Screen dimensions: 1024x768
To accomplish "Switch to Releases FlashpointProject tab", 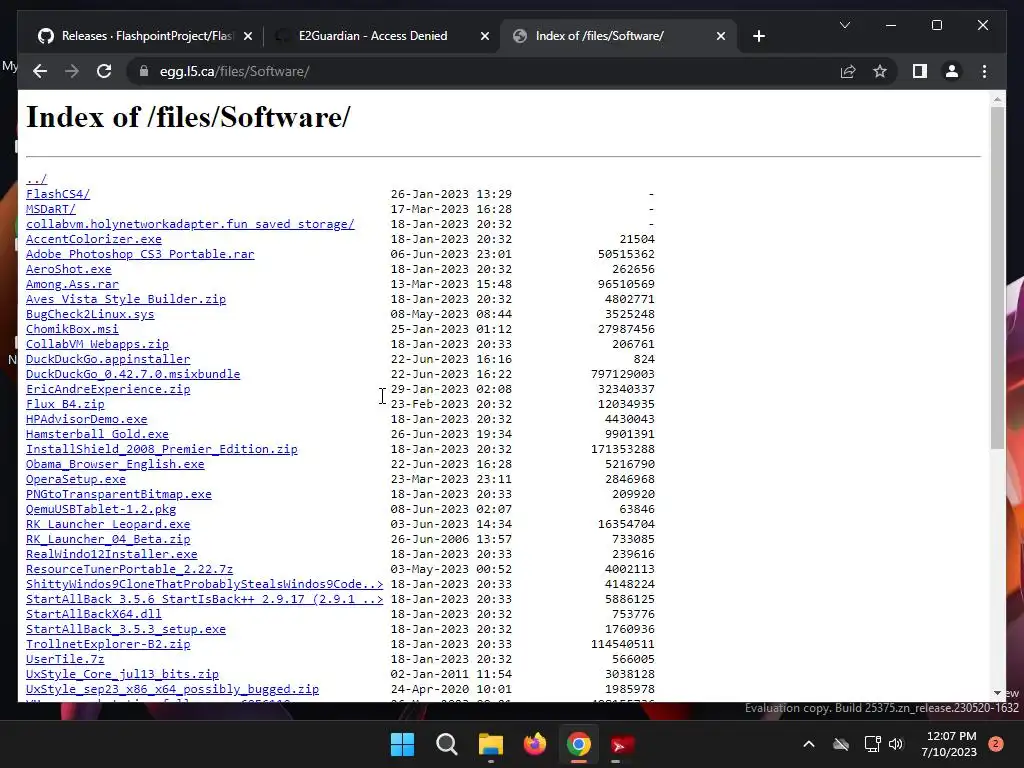I will pyautogui.click(x=146, y=36).
